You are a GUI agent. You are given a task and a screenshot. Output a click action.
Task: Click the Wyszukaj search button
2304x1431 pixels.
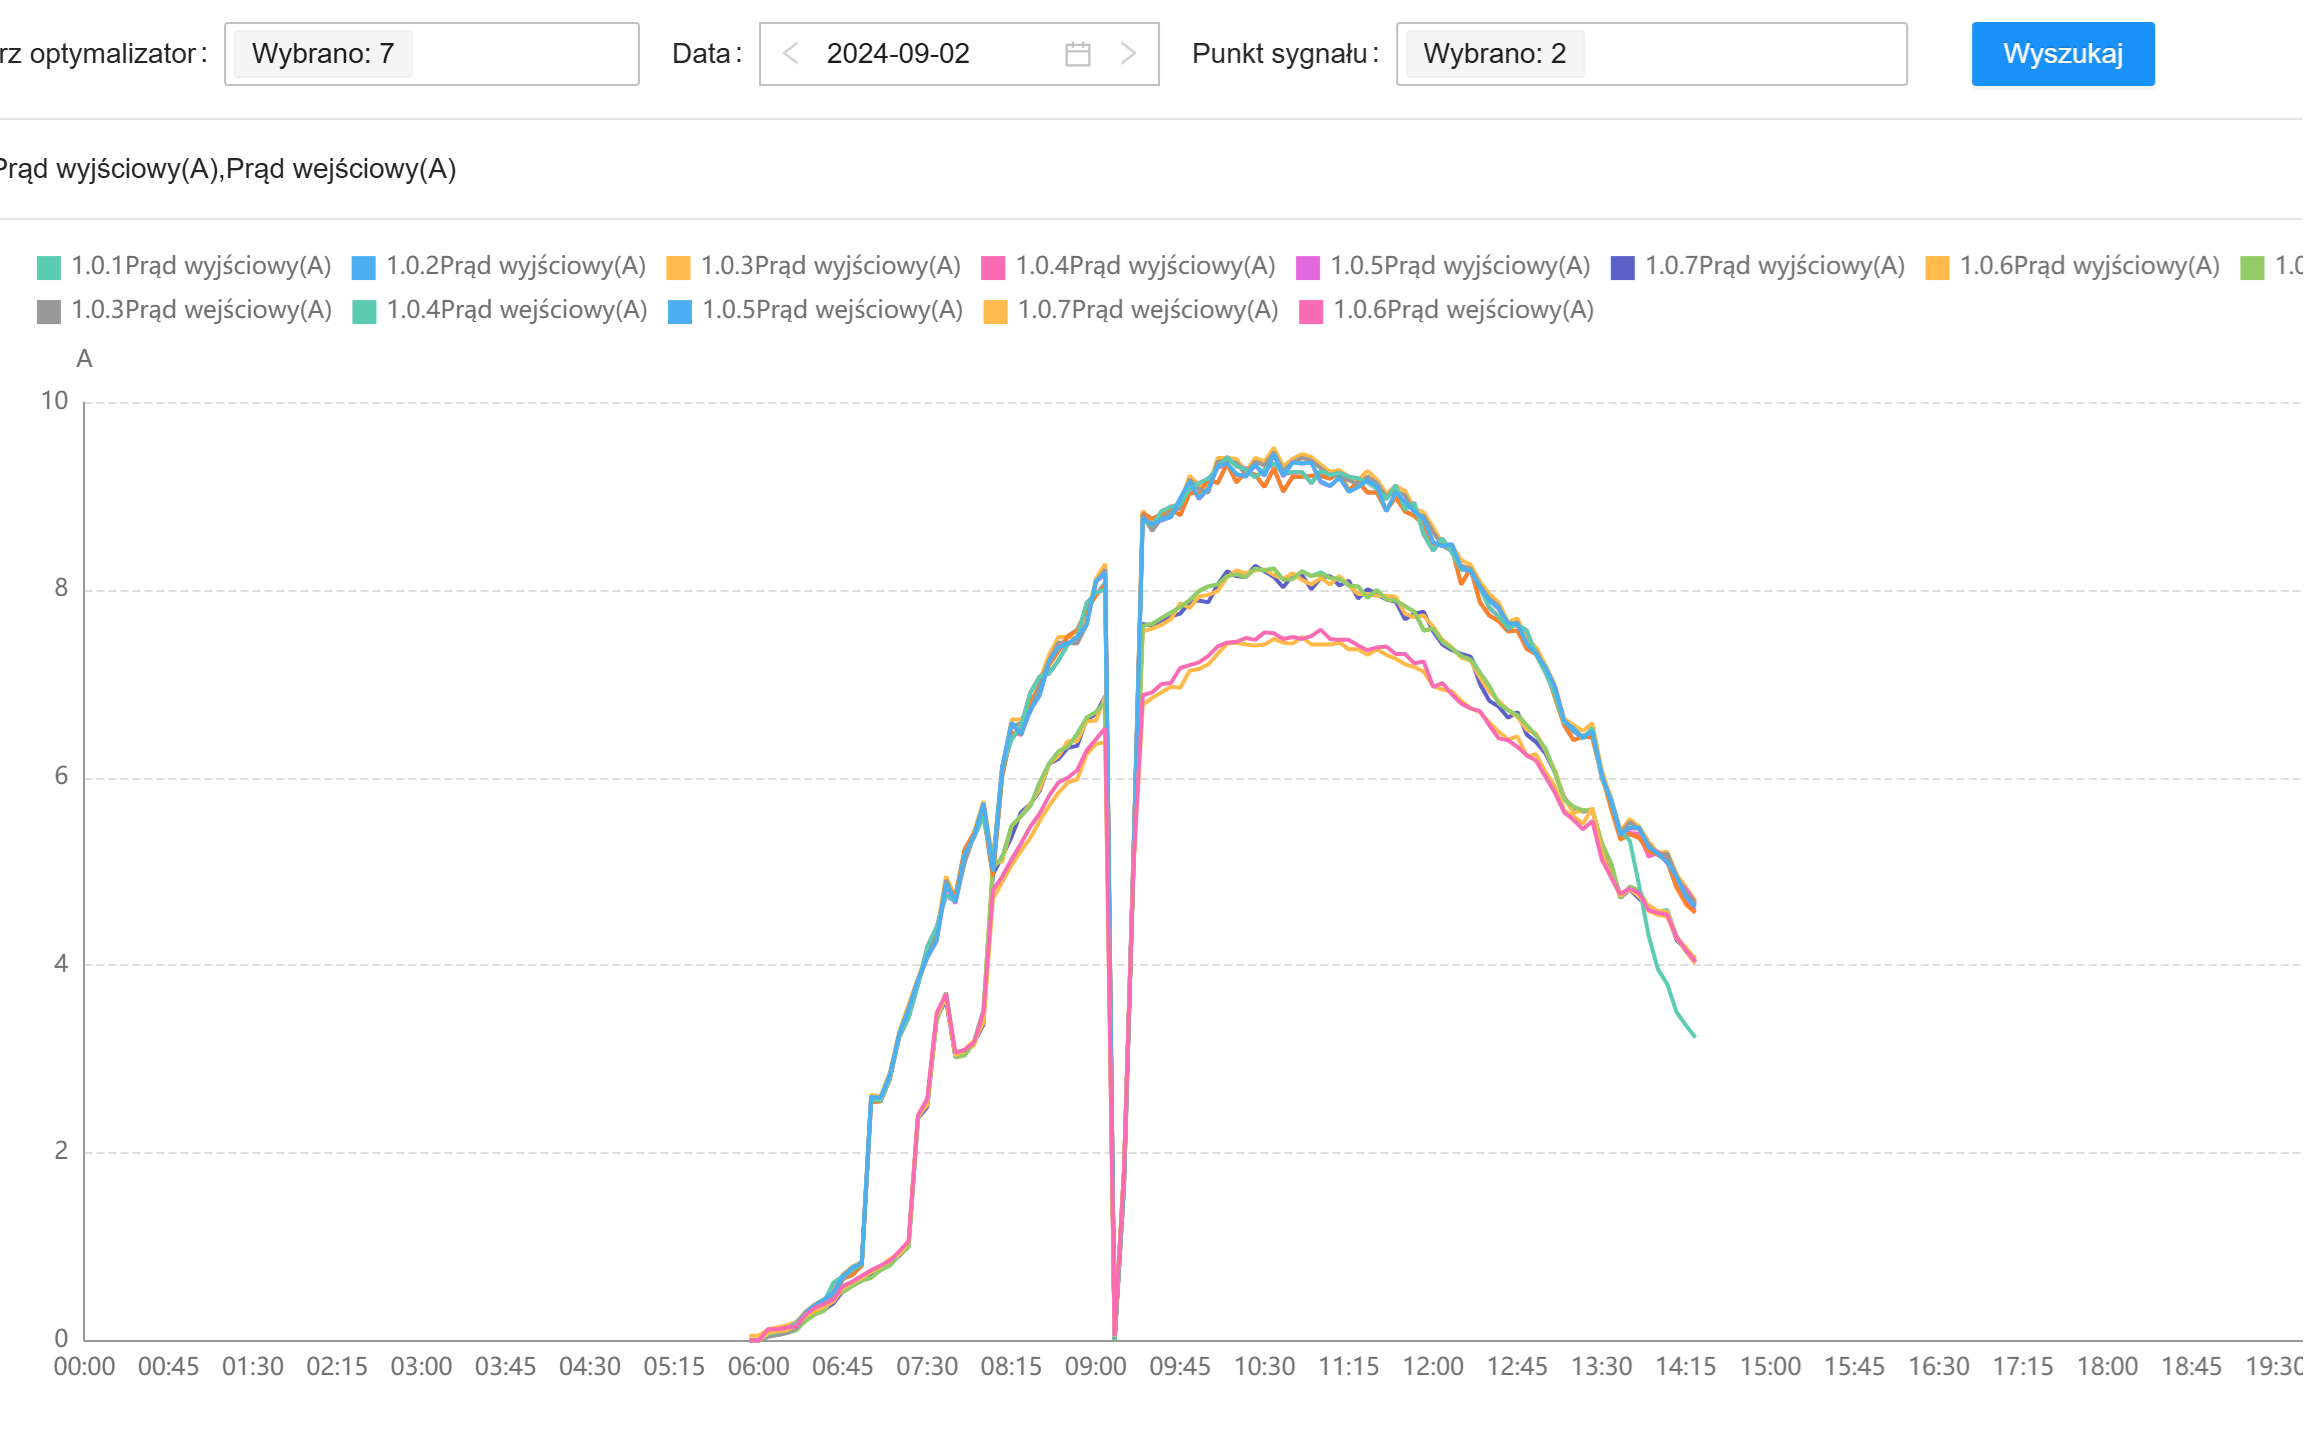[x=2062, y=54]
